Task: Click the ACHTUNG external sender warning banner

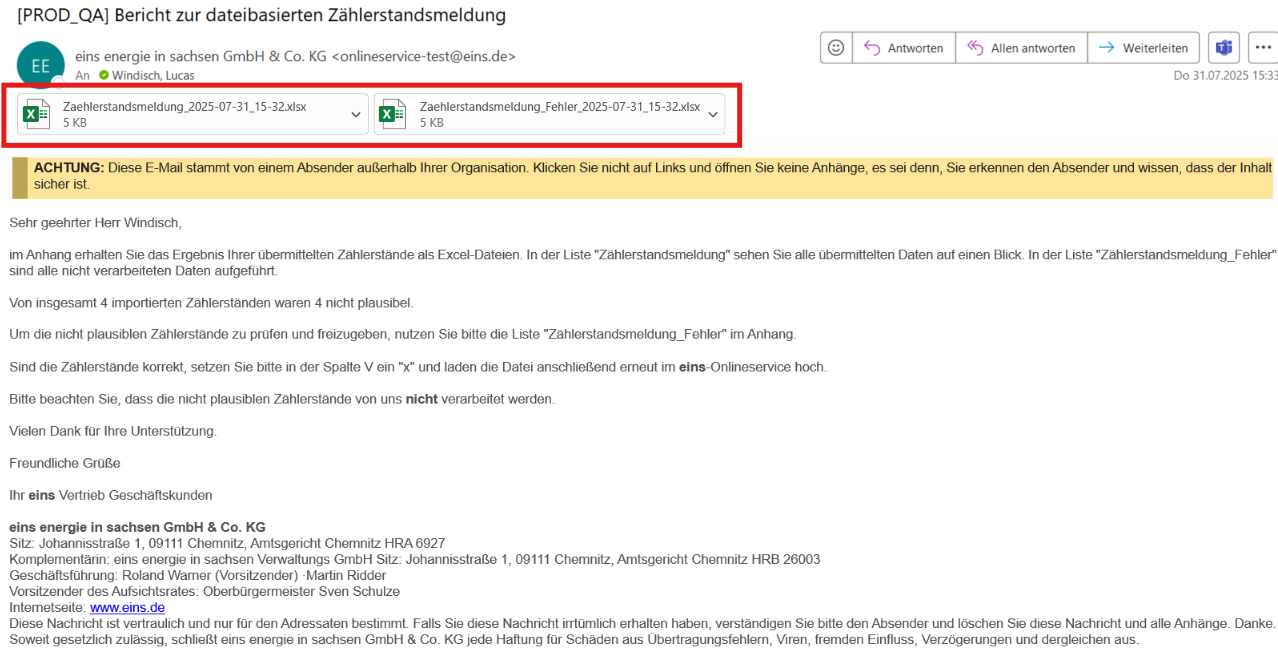Action: (x=642, y=177)
